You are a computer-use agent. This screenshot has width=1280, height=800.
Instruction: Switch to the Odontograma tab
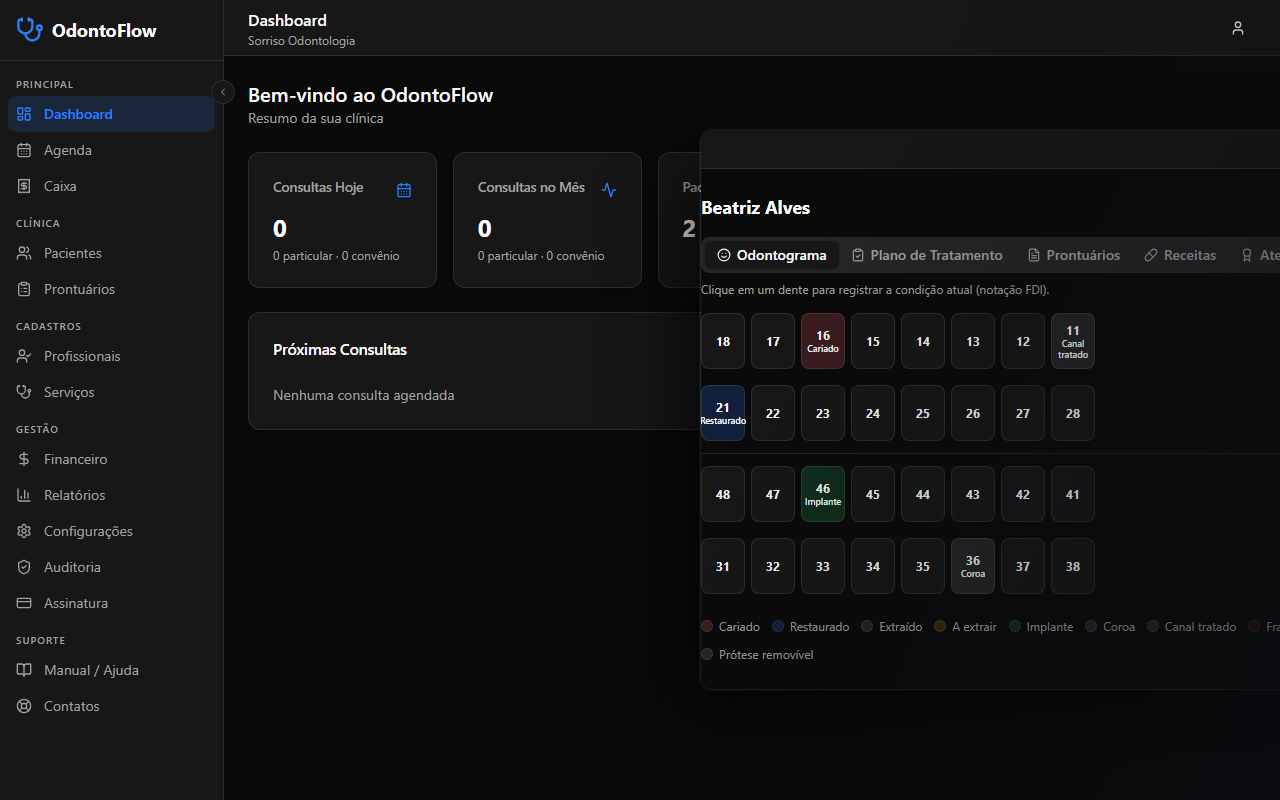tap(772, 255)
